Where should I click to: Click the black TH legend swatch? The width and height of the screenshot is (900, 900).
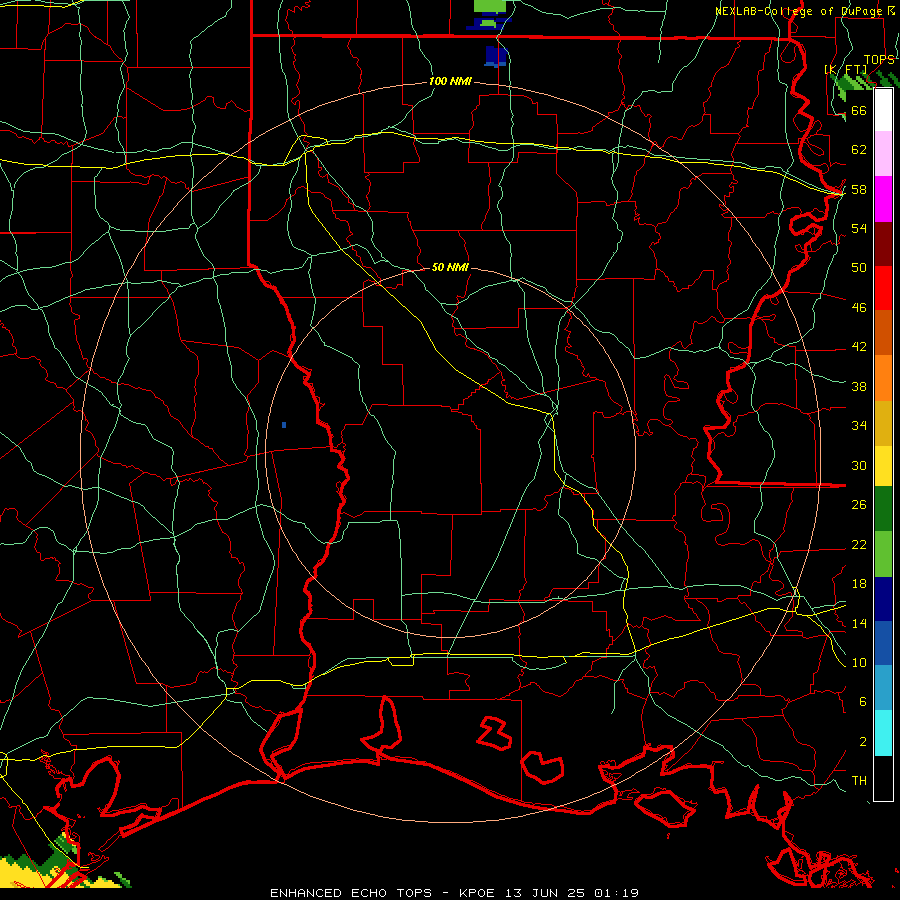pyautogui.click(x=883, y=778)
